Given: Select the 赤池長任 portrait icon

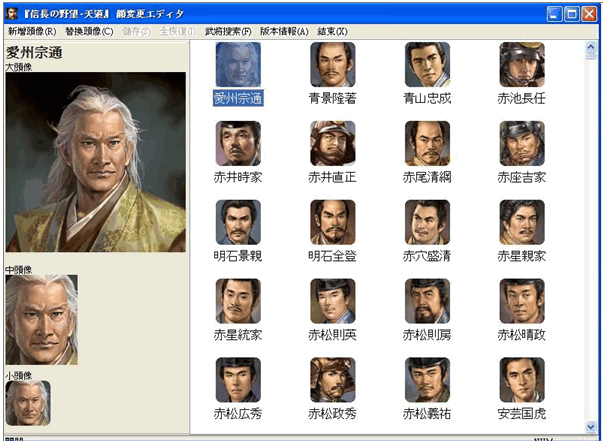Looking at the screenshot, I should 522,64.
